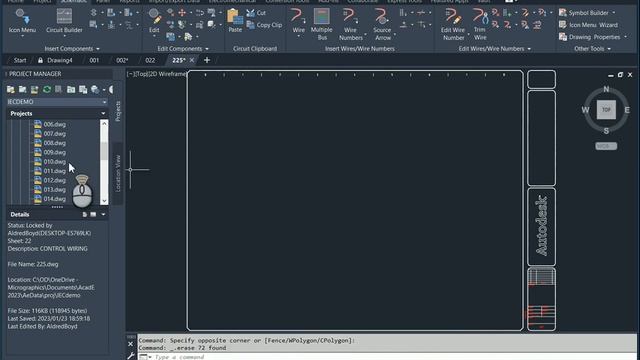640x360 pixels.
Task: Click the first Project Manager toolbar icon
Action: pos(11,89)
